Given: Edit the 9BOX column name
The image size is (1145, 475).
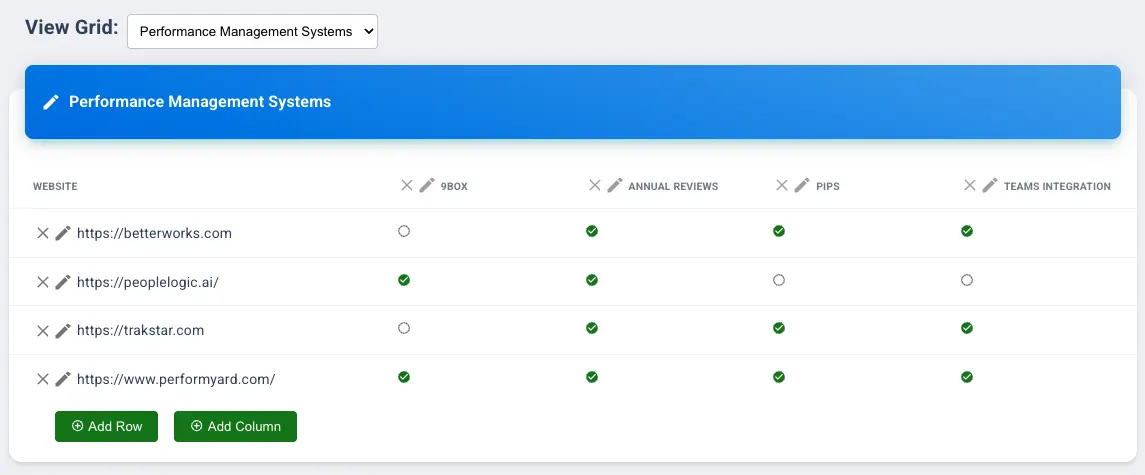Looking at the screenshot, I should pyautogui.click(x=427, y=186).
